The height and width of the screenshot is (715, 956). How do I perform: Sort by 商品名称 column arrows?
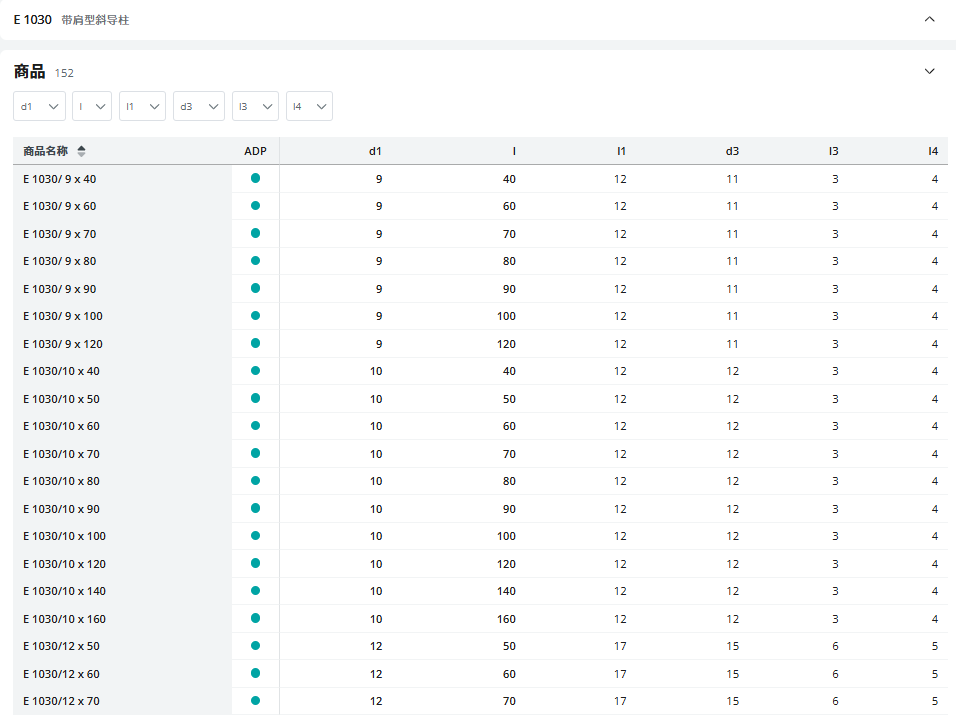[x=82, y=151]
